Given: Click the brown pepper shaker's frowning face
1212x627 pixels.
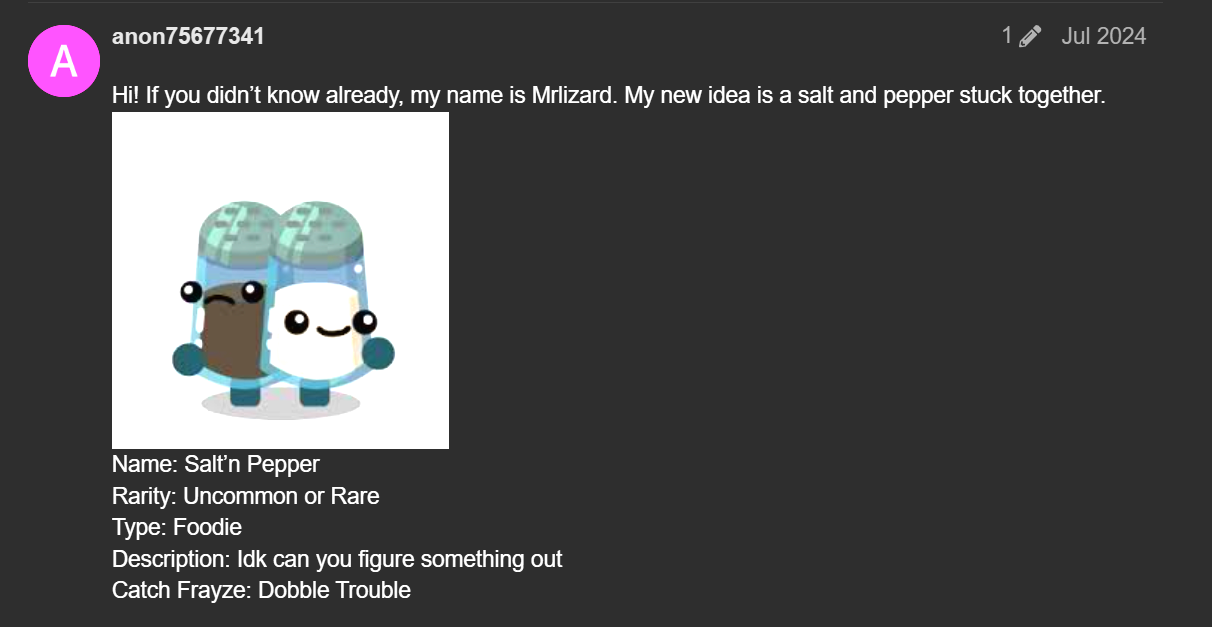Looking at the screenshot, I should (222, 294).
